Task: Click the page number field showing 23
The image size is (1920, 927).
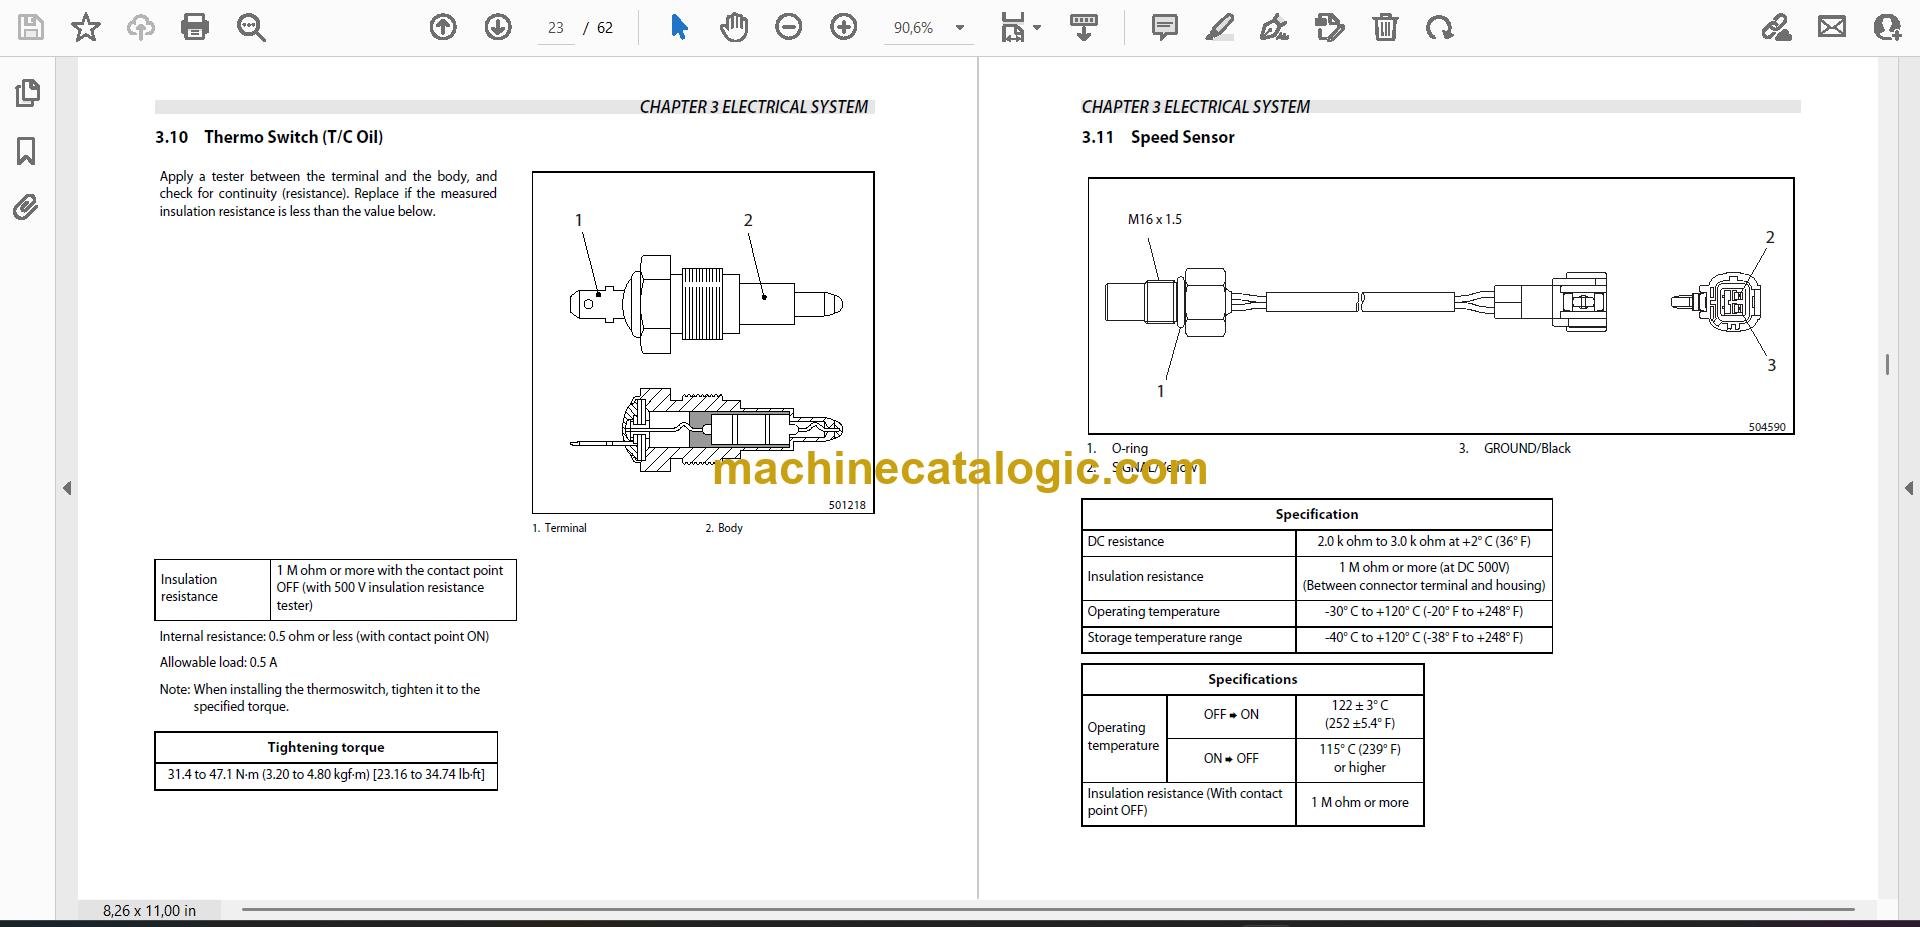Action: pos(556,28)
